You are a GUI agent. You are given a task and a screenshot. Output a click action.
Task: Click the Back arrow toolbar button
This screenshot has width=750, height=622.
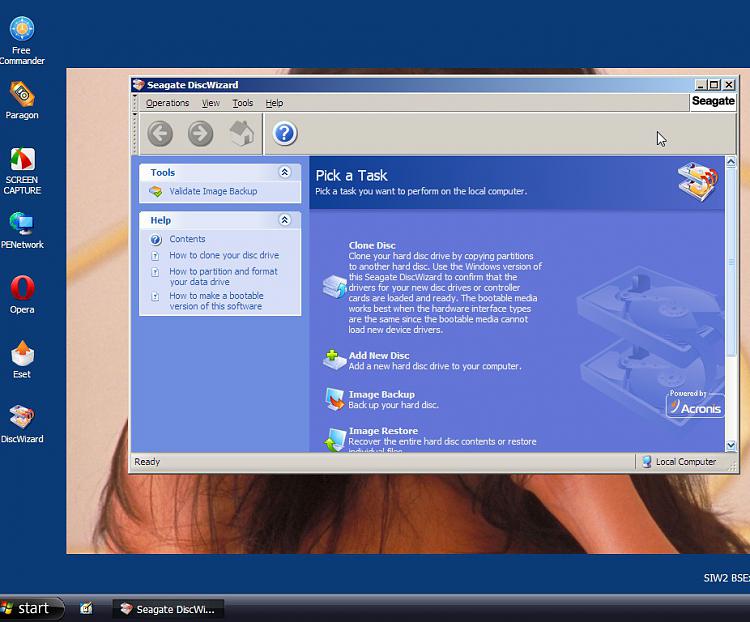pos(160,133)
